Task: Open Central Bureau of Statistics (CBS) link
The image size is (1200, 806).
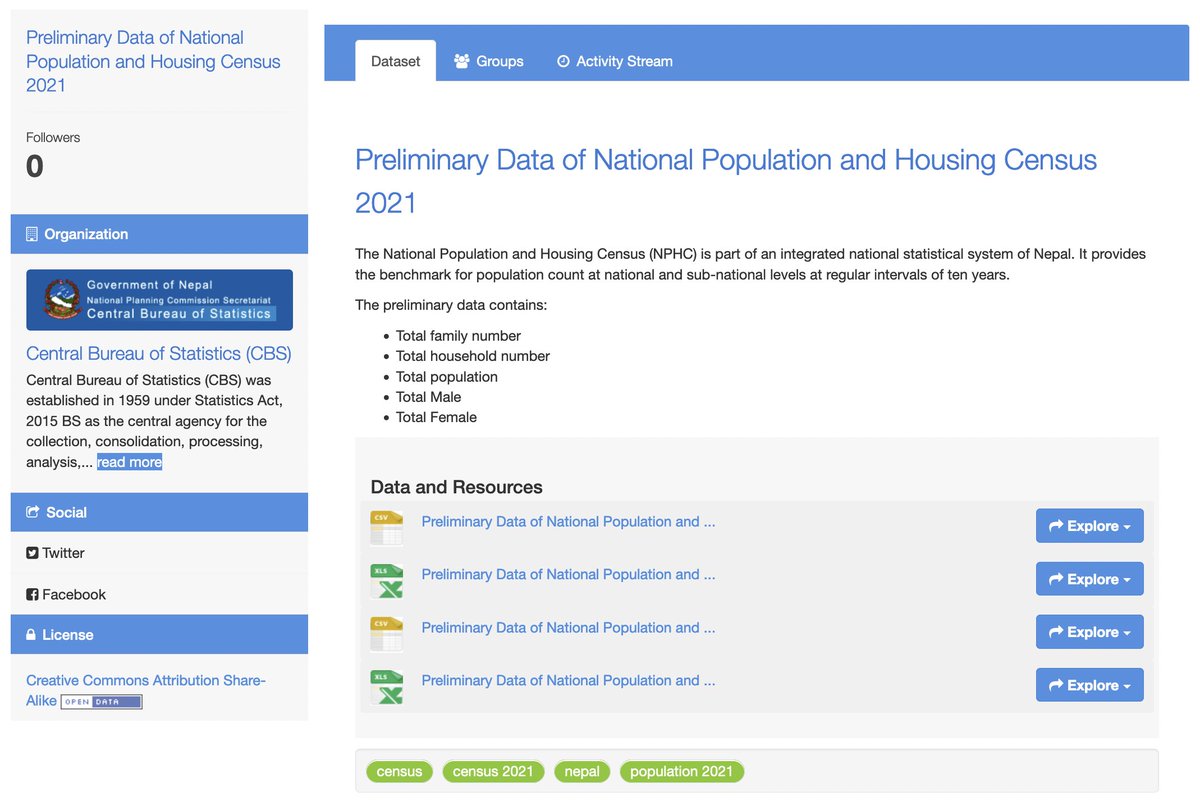Action: 159,353
